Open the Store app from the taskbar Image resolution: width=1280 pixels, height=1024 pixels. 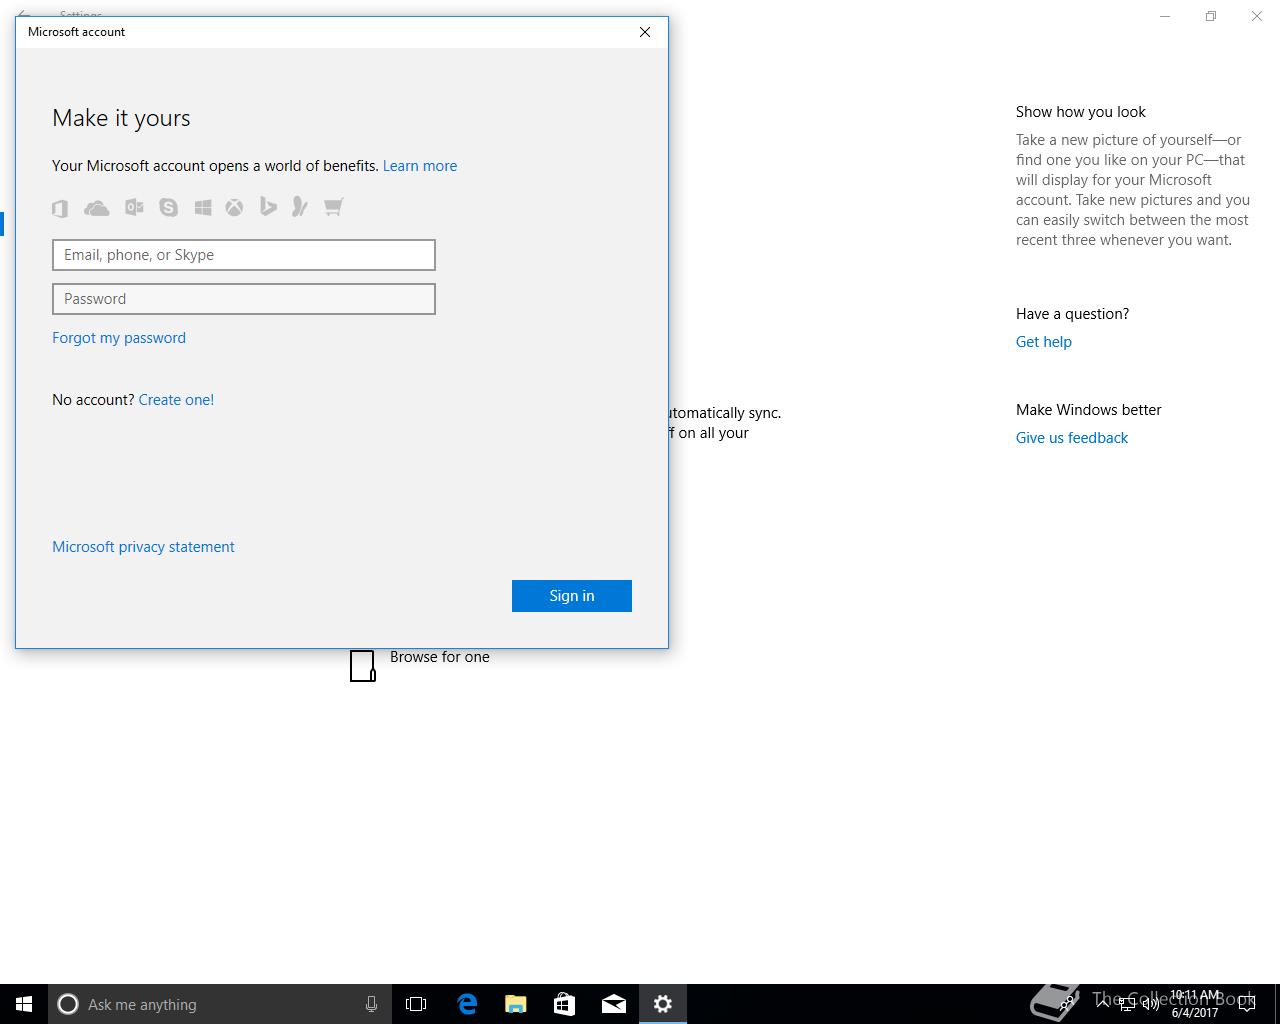(565, 1004)
